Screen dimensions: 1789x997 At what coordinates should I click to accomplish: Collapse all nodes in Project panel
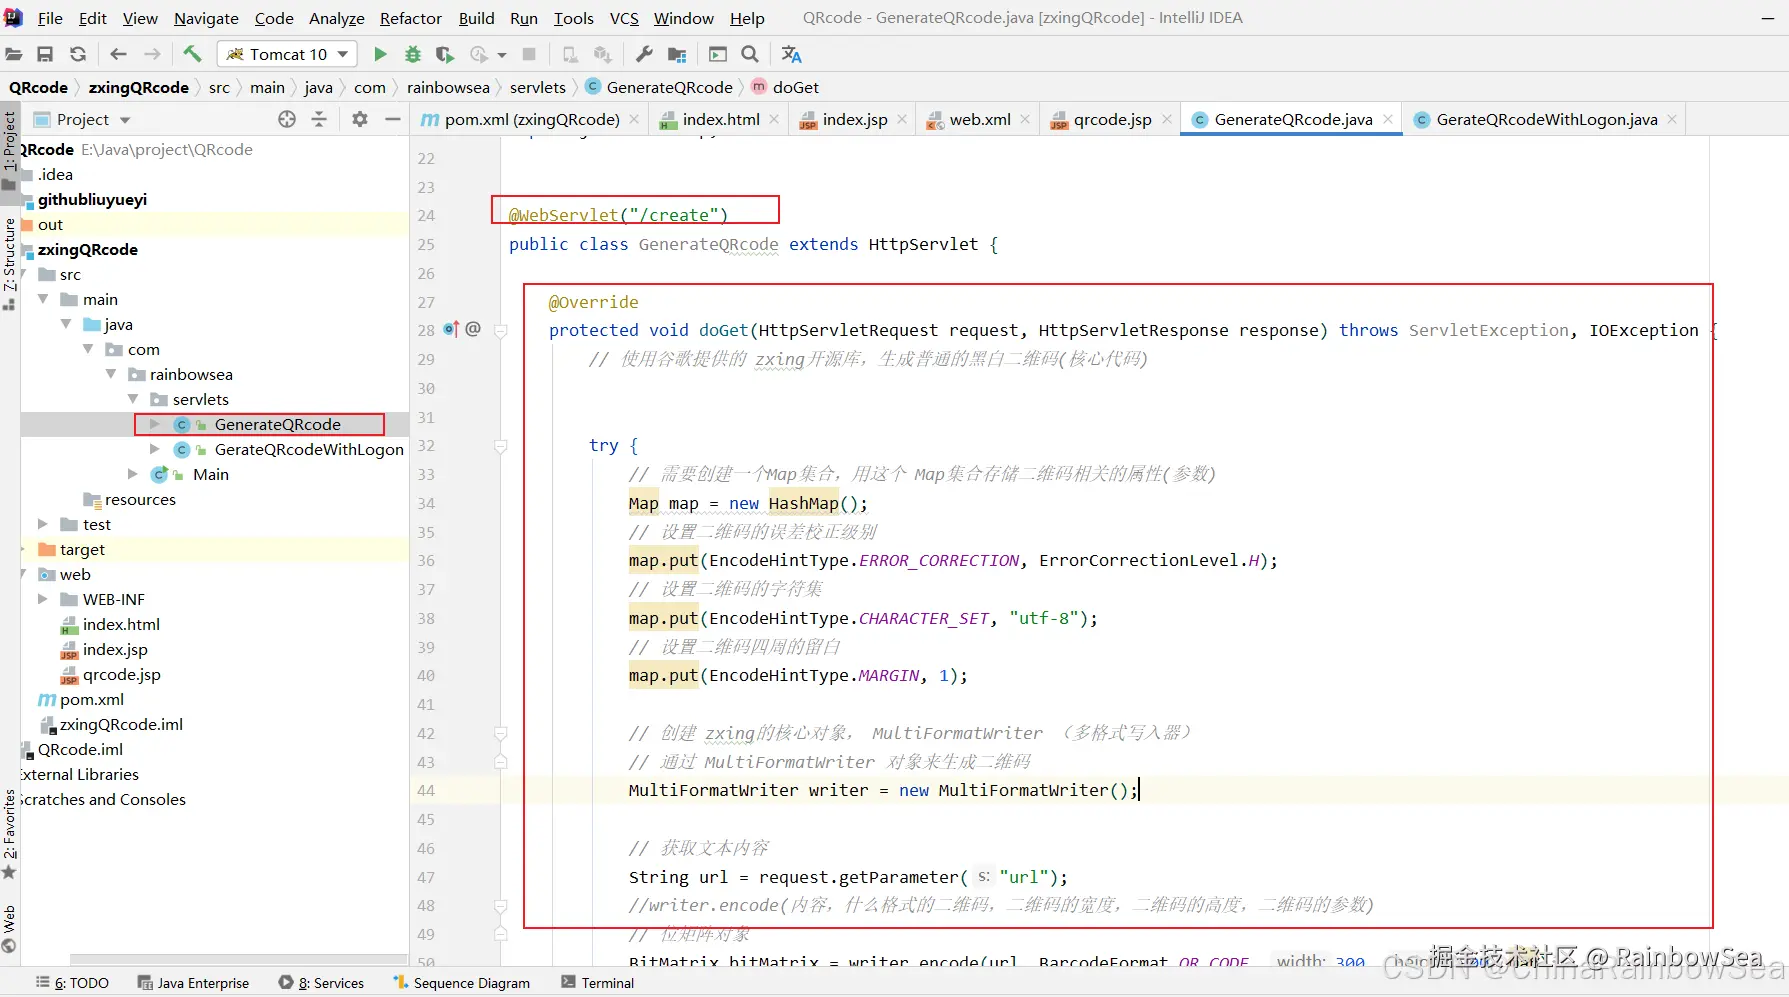click(319, 119)
